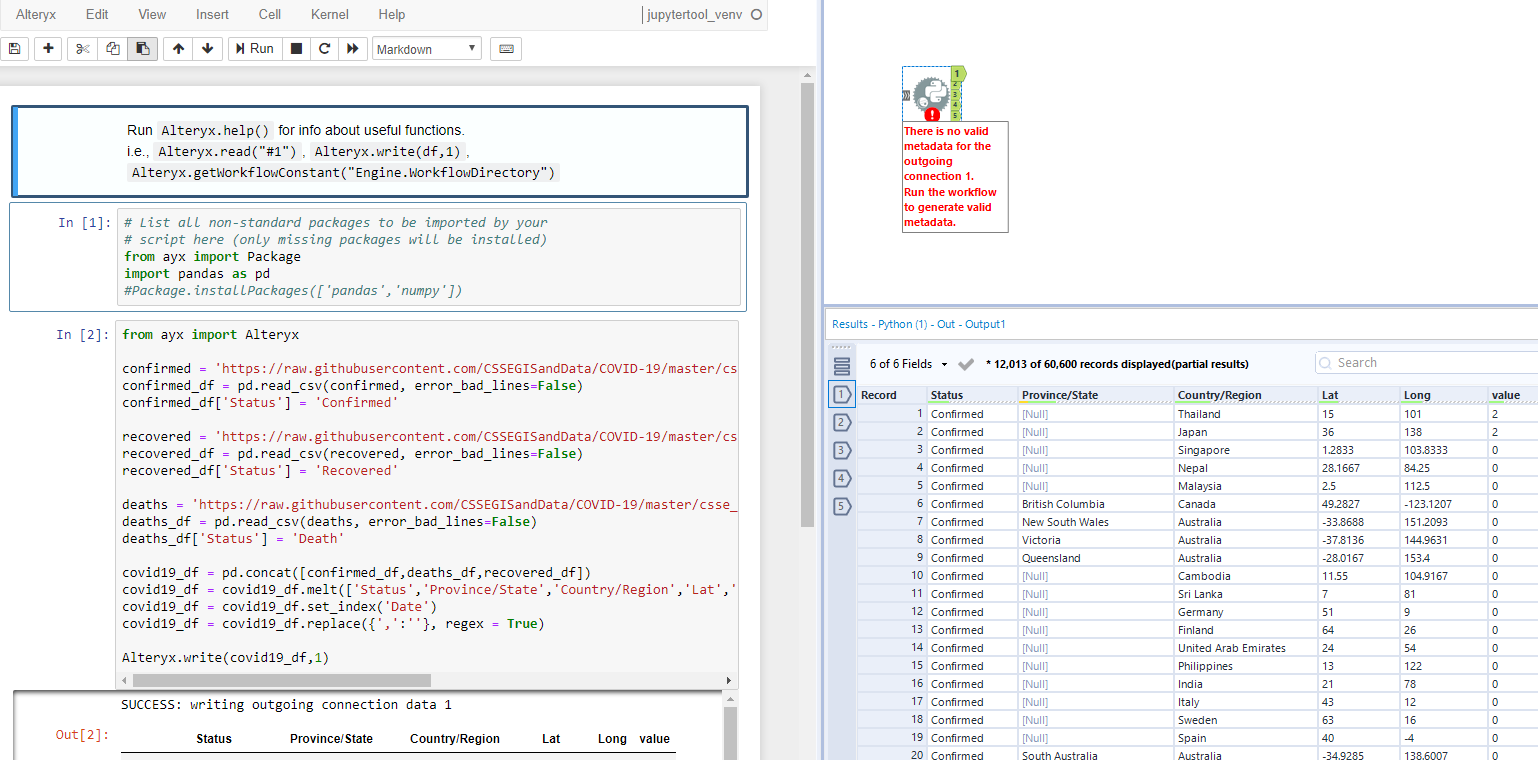
Task: Switch results to output anchor 5
Action: (x=841, y=506)
